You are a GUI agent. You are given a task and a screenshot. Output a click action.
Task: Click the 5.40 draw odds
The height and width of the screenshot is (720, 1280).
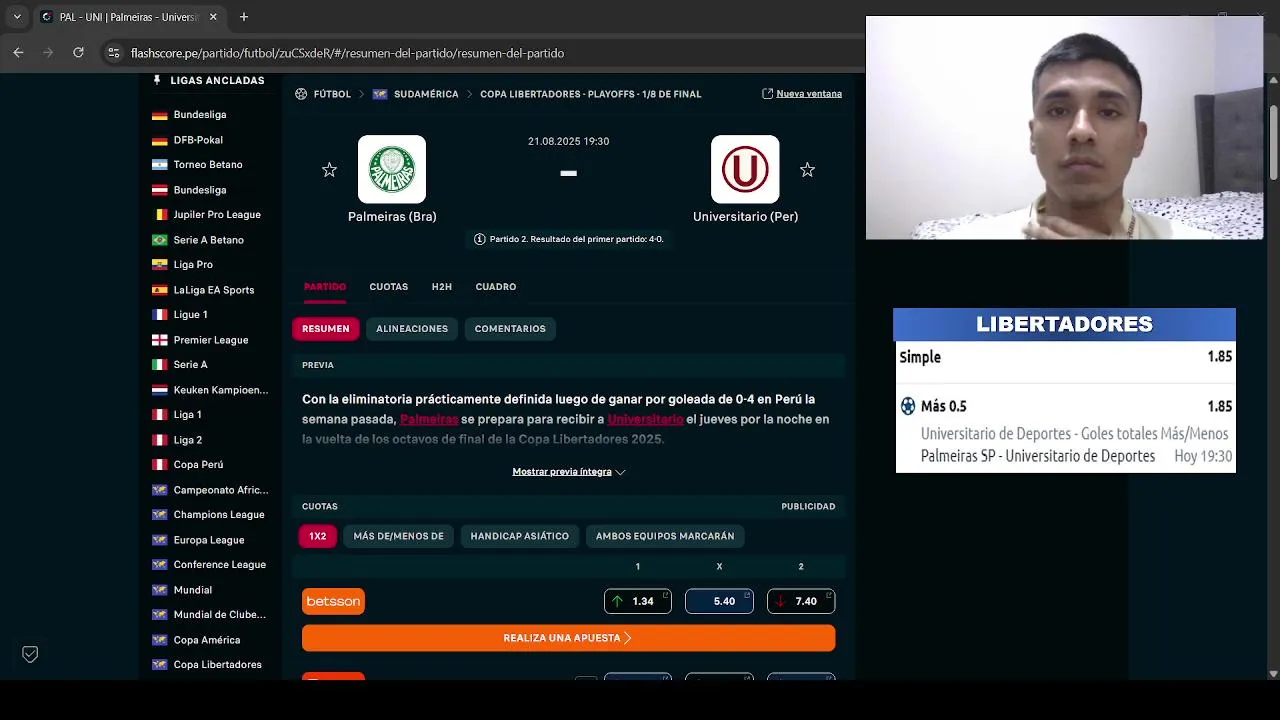tap(719, 601)
